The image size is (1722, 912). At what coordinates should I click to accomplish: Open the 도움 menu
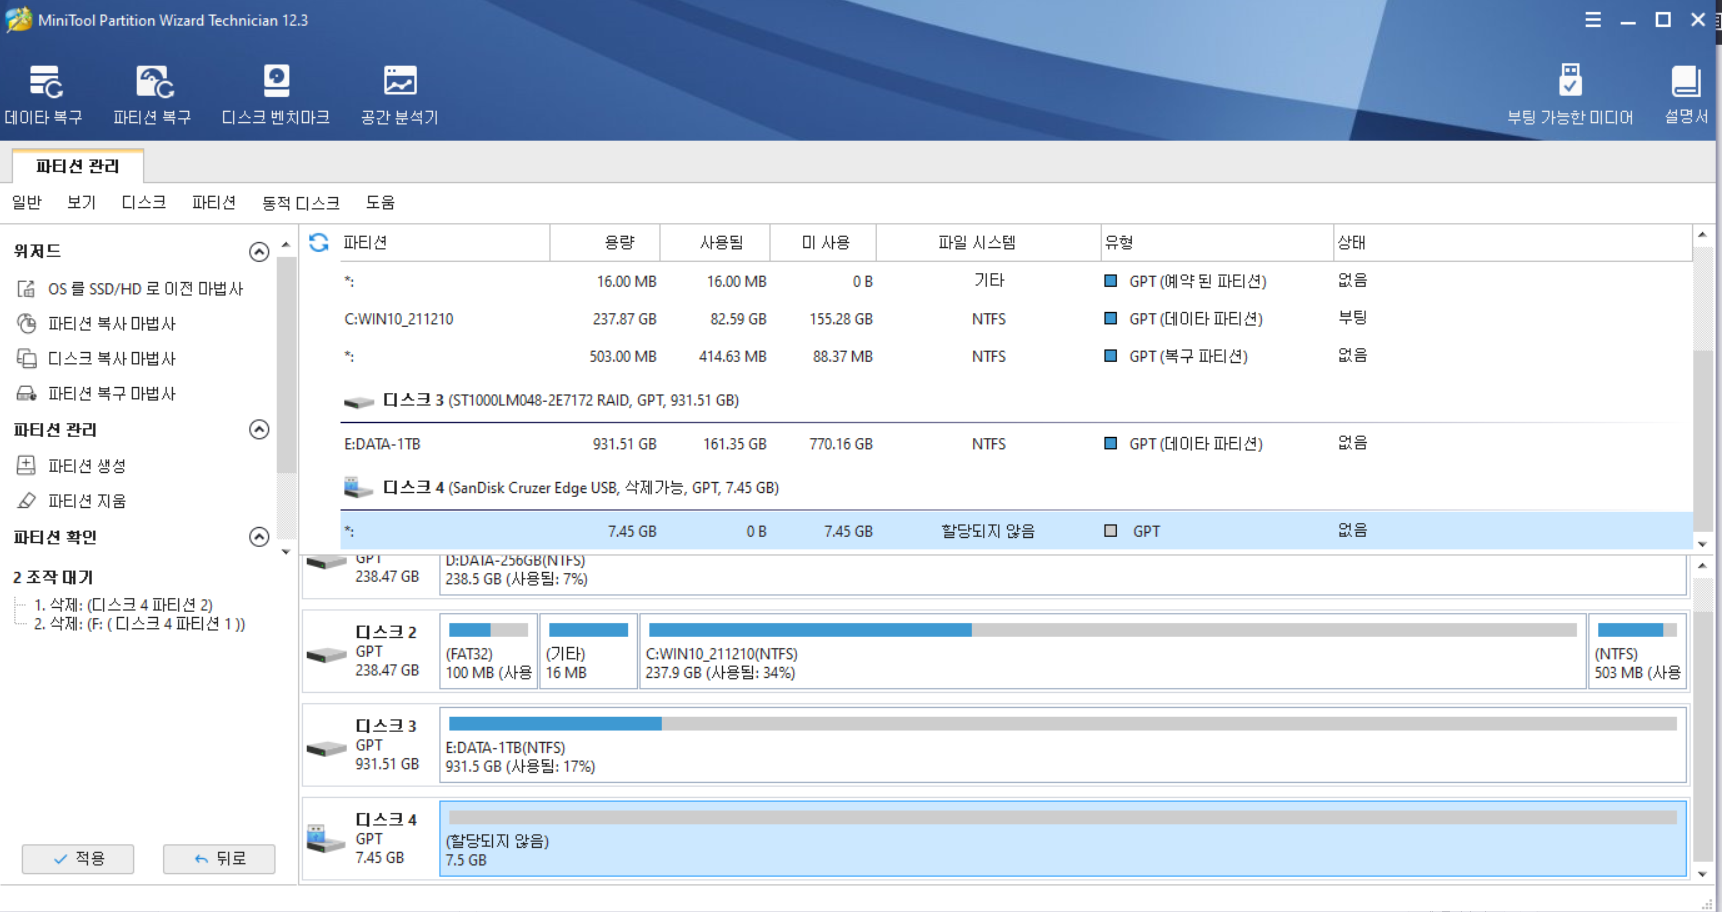380,203
